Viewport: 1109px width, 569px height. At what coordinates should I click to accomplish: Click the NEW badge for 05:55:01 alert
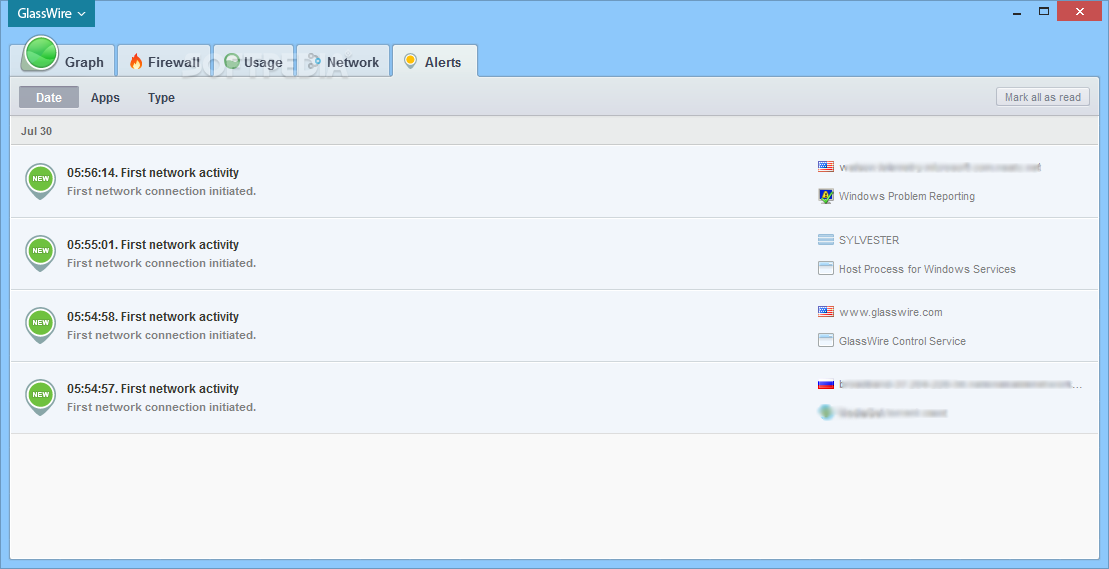click(x=40, y=252)
